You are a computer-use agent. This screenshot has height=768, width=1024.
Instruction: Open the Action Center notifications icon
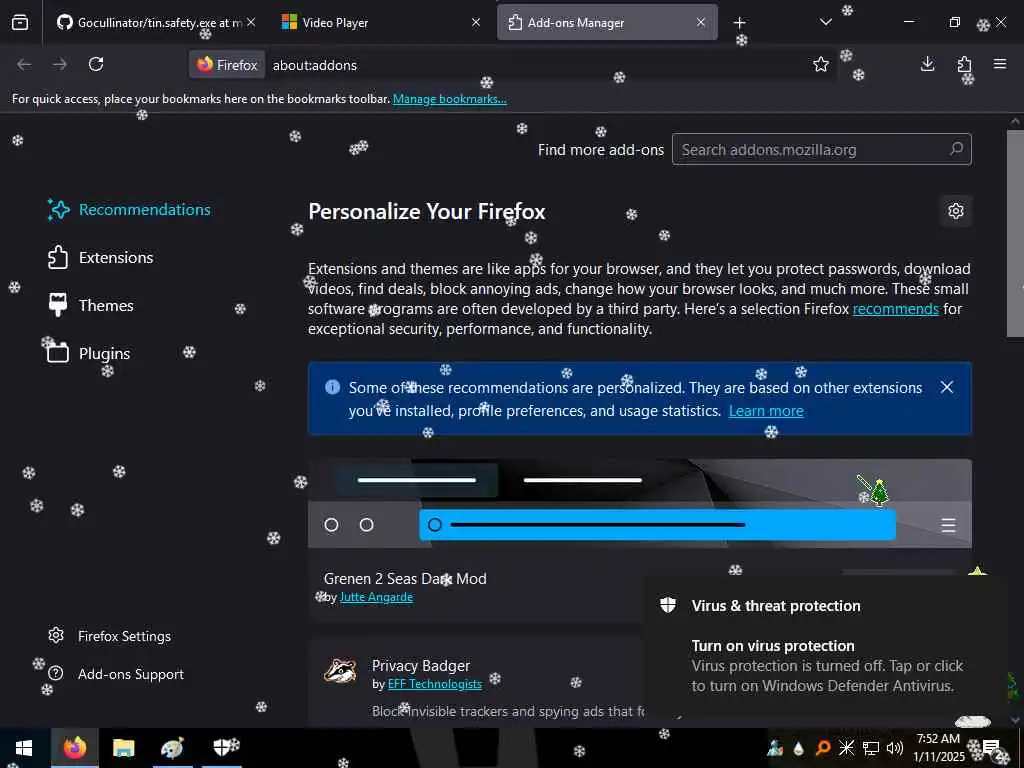pyautogui.click(x=991, y=748)
